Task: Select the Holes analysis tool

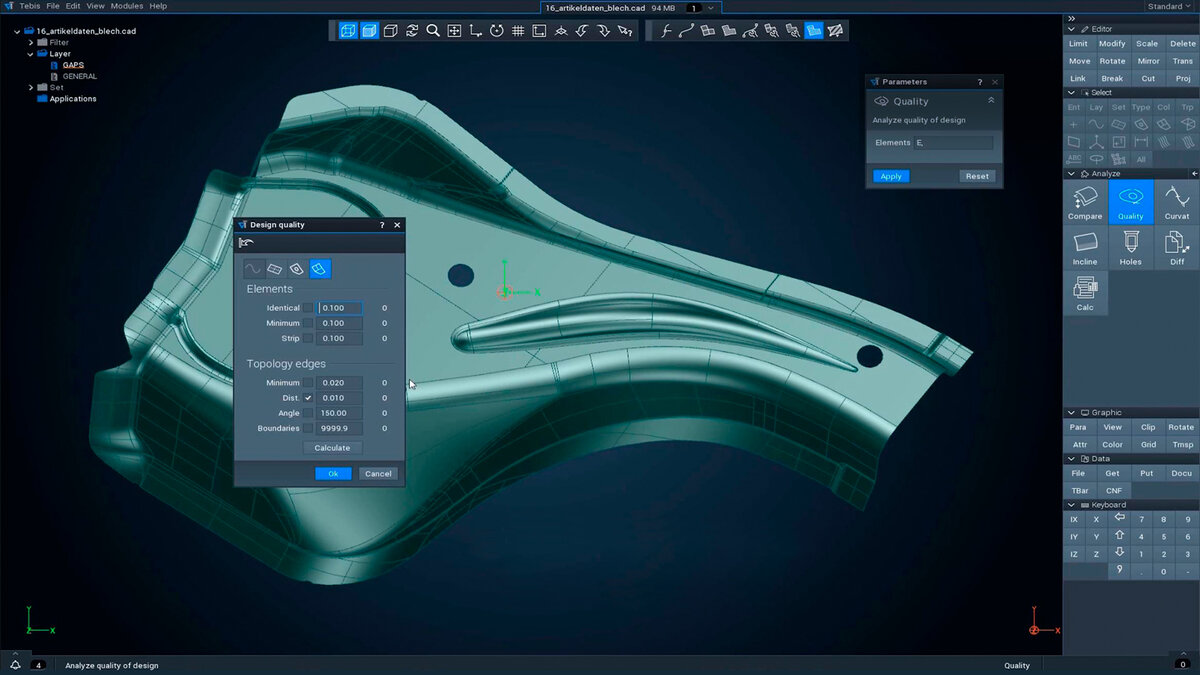Action: tap(1130, 247)
